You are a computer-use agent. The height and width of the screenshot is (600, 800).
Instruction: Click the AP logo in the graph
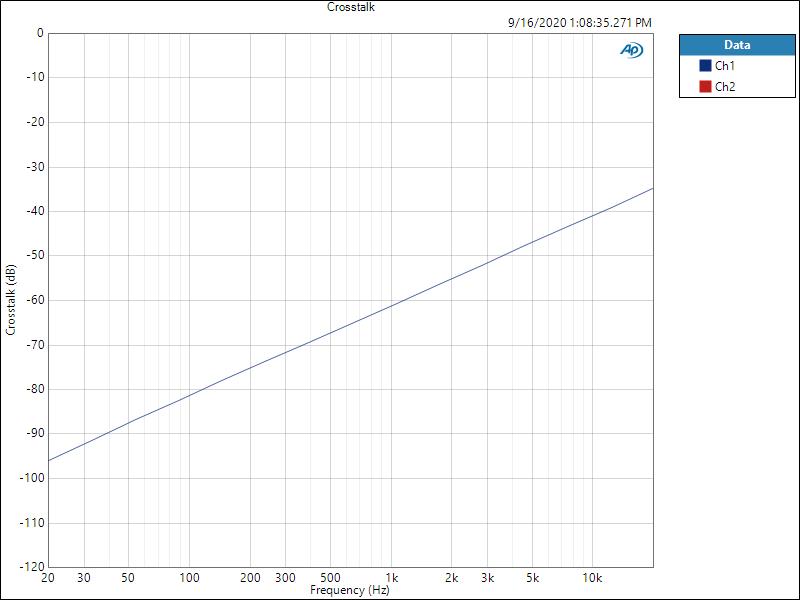(x=632, y=50)
